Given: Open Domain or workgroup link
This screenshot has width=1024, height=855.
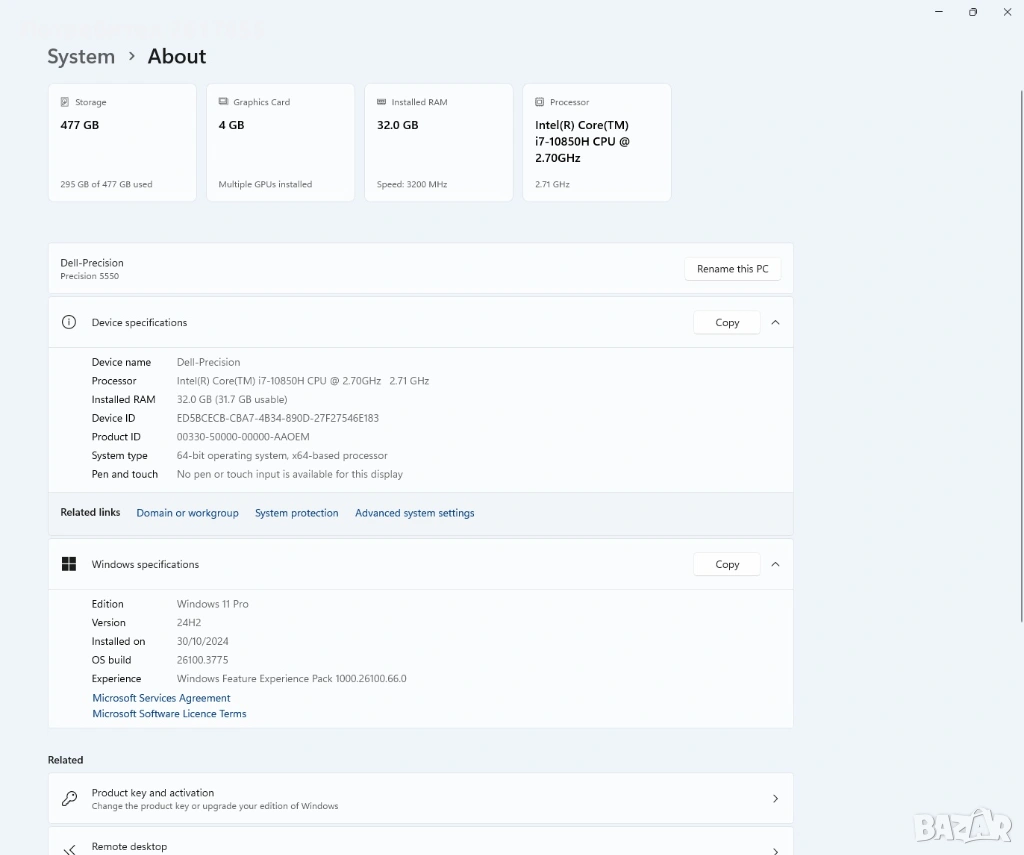Looking at the screenshot, I should 187,513.
